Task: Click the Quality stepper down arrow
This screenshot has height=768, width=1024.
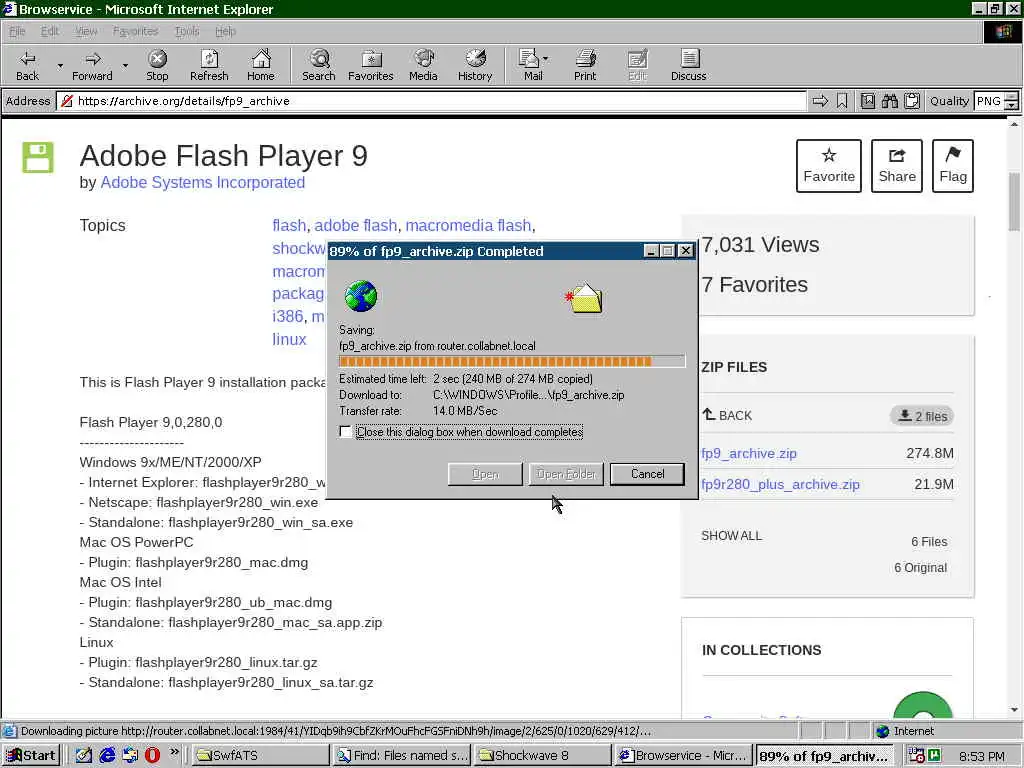Action: click(1012, 105)
